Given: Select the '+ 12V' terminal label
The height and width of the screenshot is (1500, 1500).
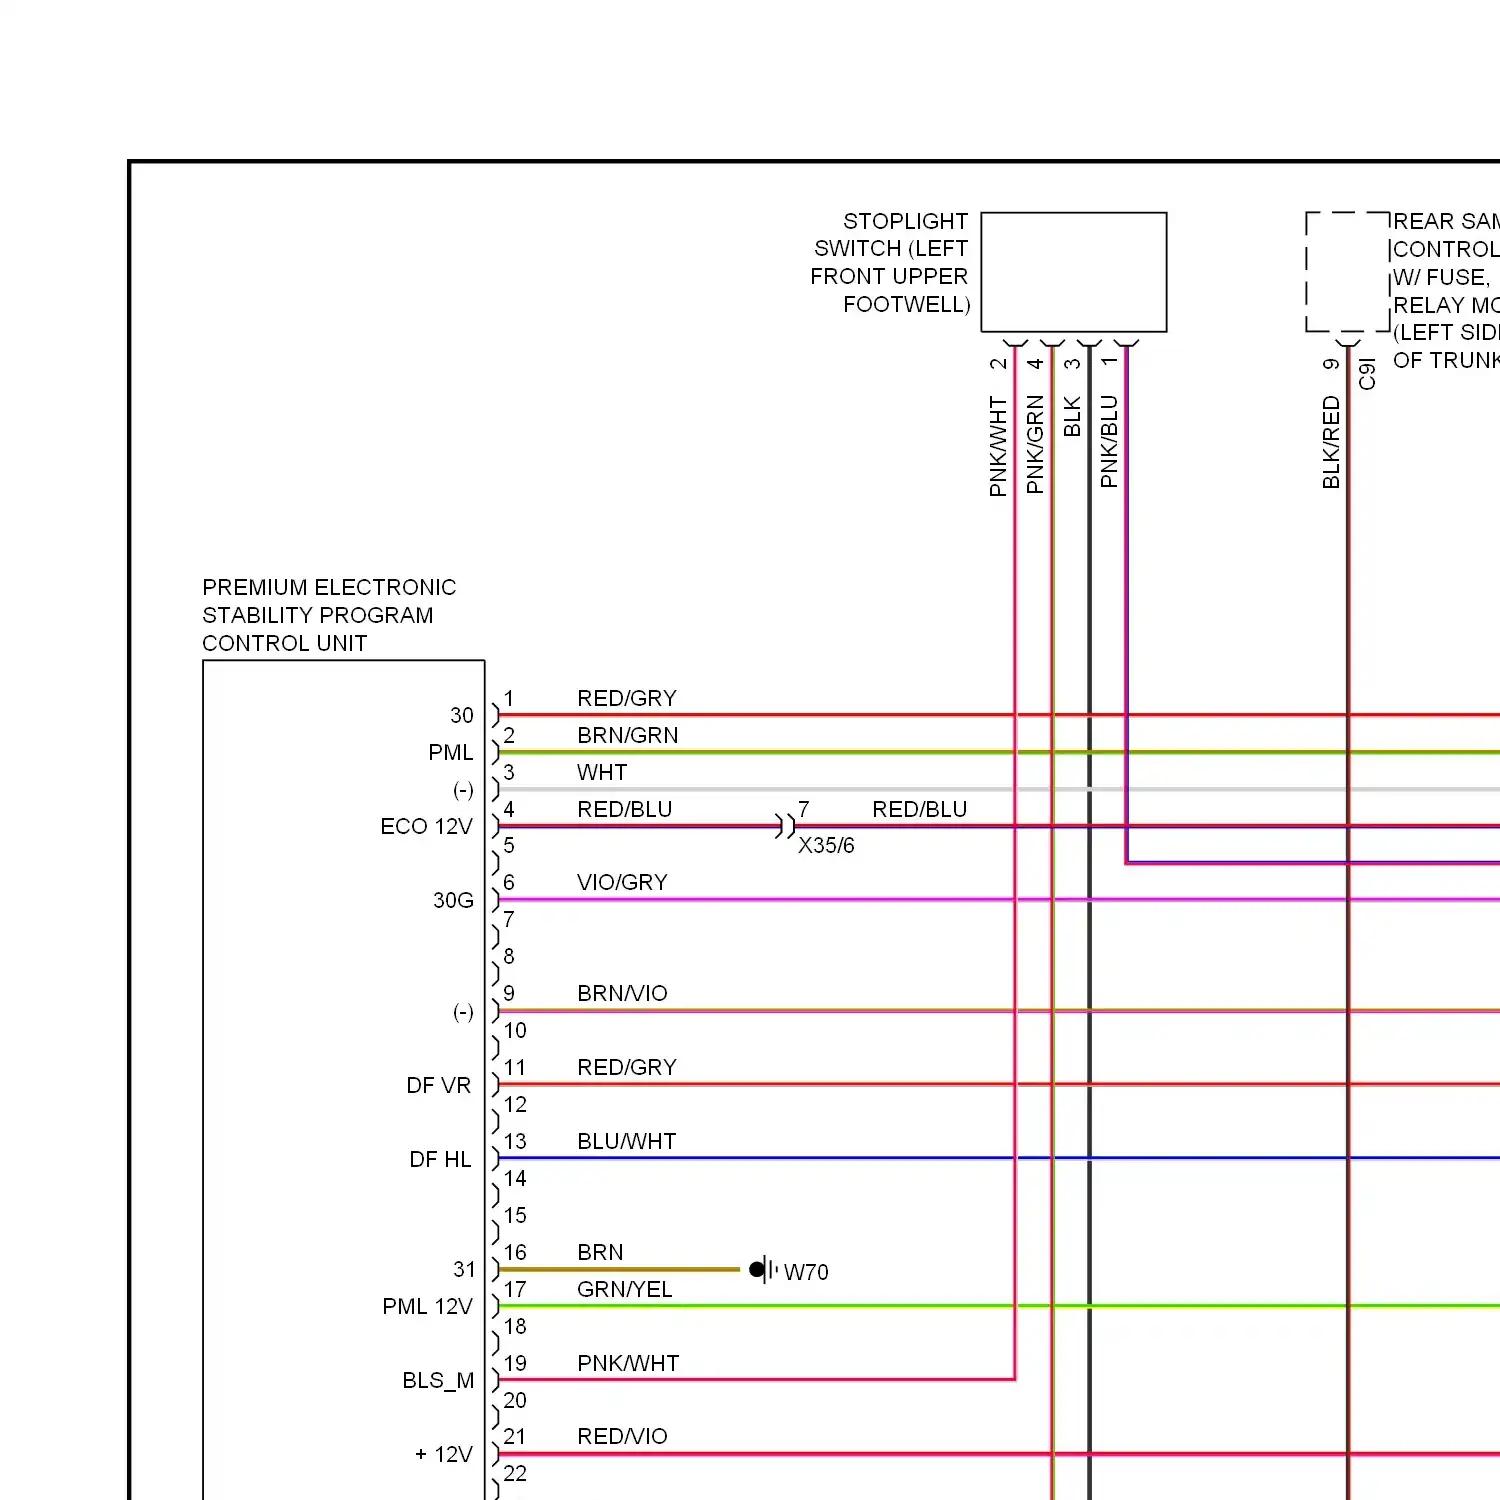Looking at the screenshot, I should coord(443,1454).
